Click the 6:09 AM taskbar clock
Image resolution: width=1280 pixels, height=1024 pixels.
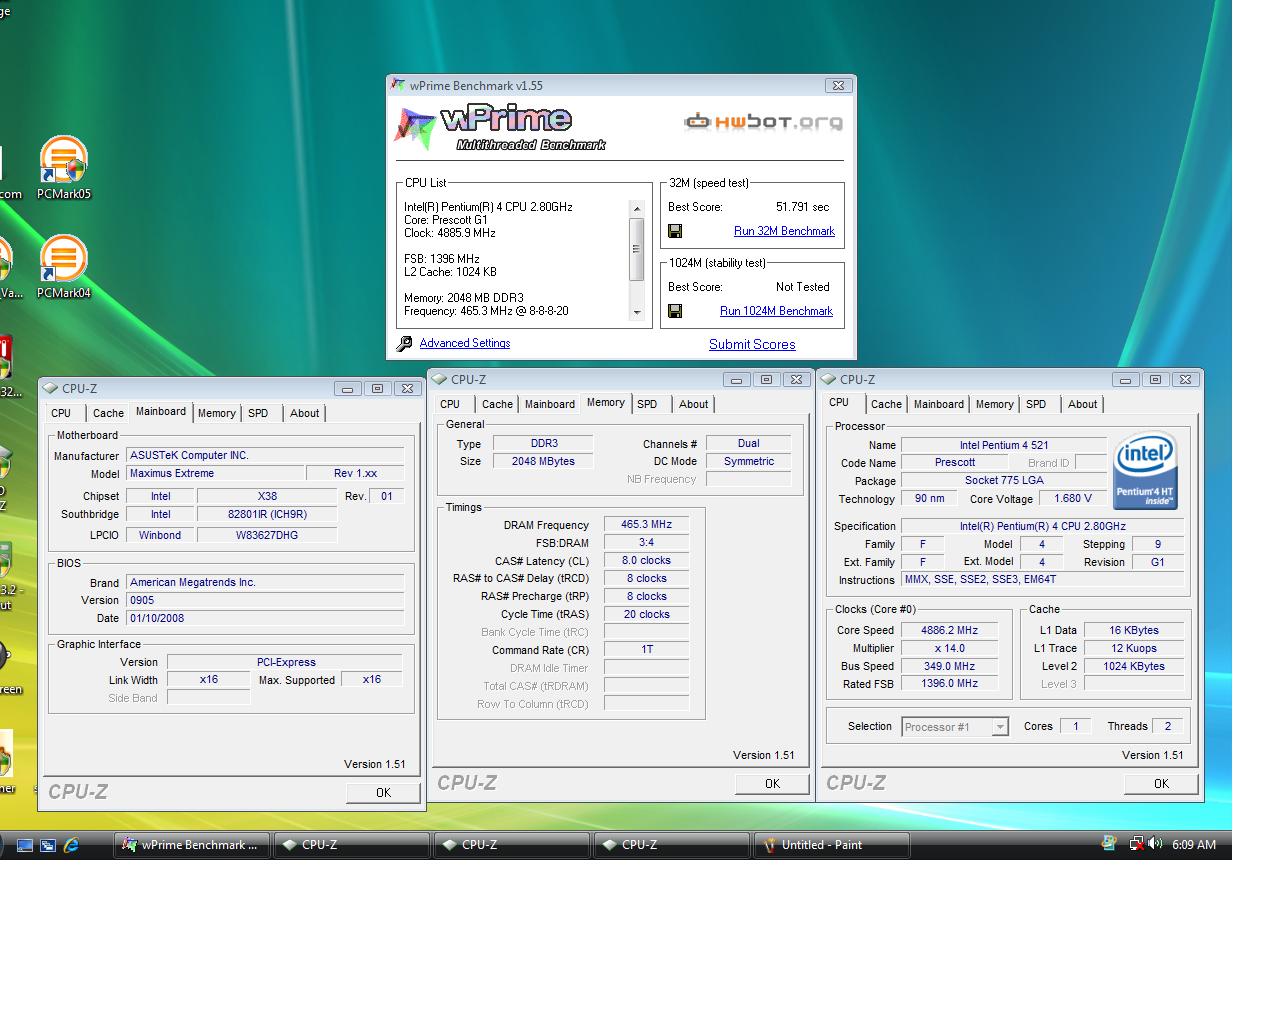[x=1194, y=845]
